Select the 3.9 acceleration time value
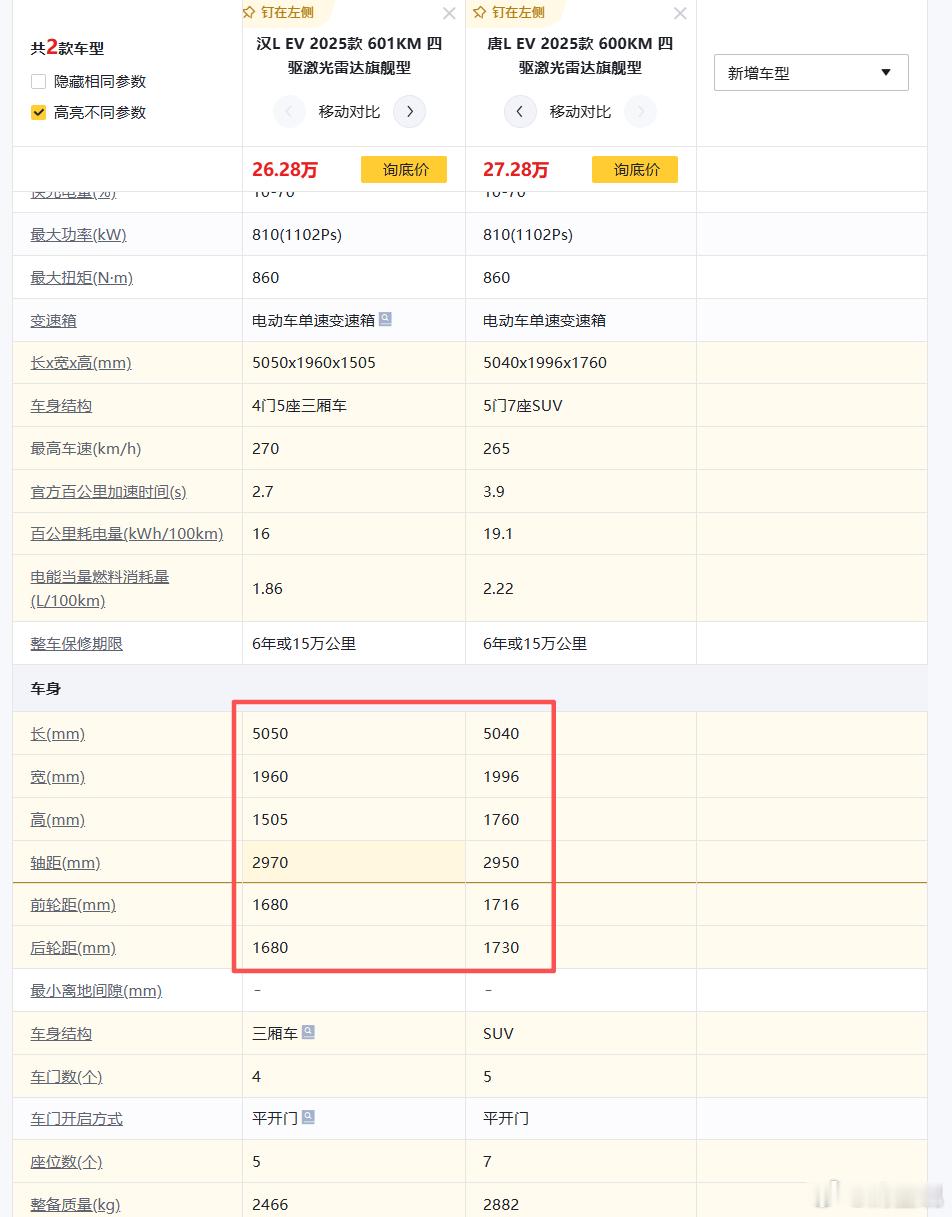952x1217 pixels. 494,492
